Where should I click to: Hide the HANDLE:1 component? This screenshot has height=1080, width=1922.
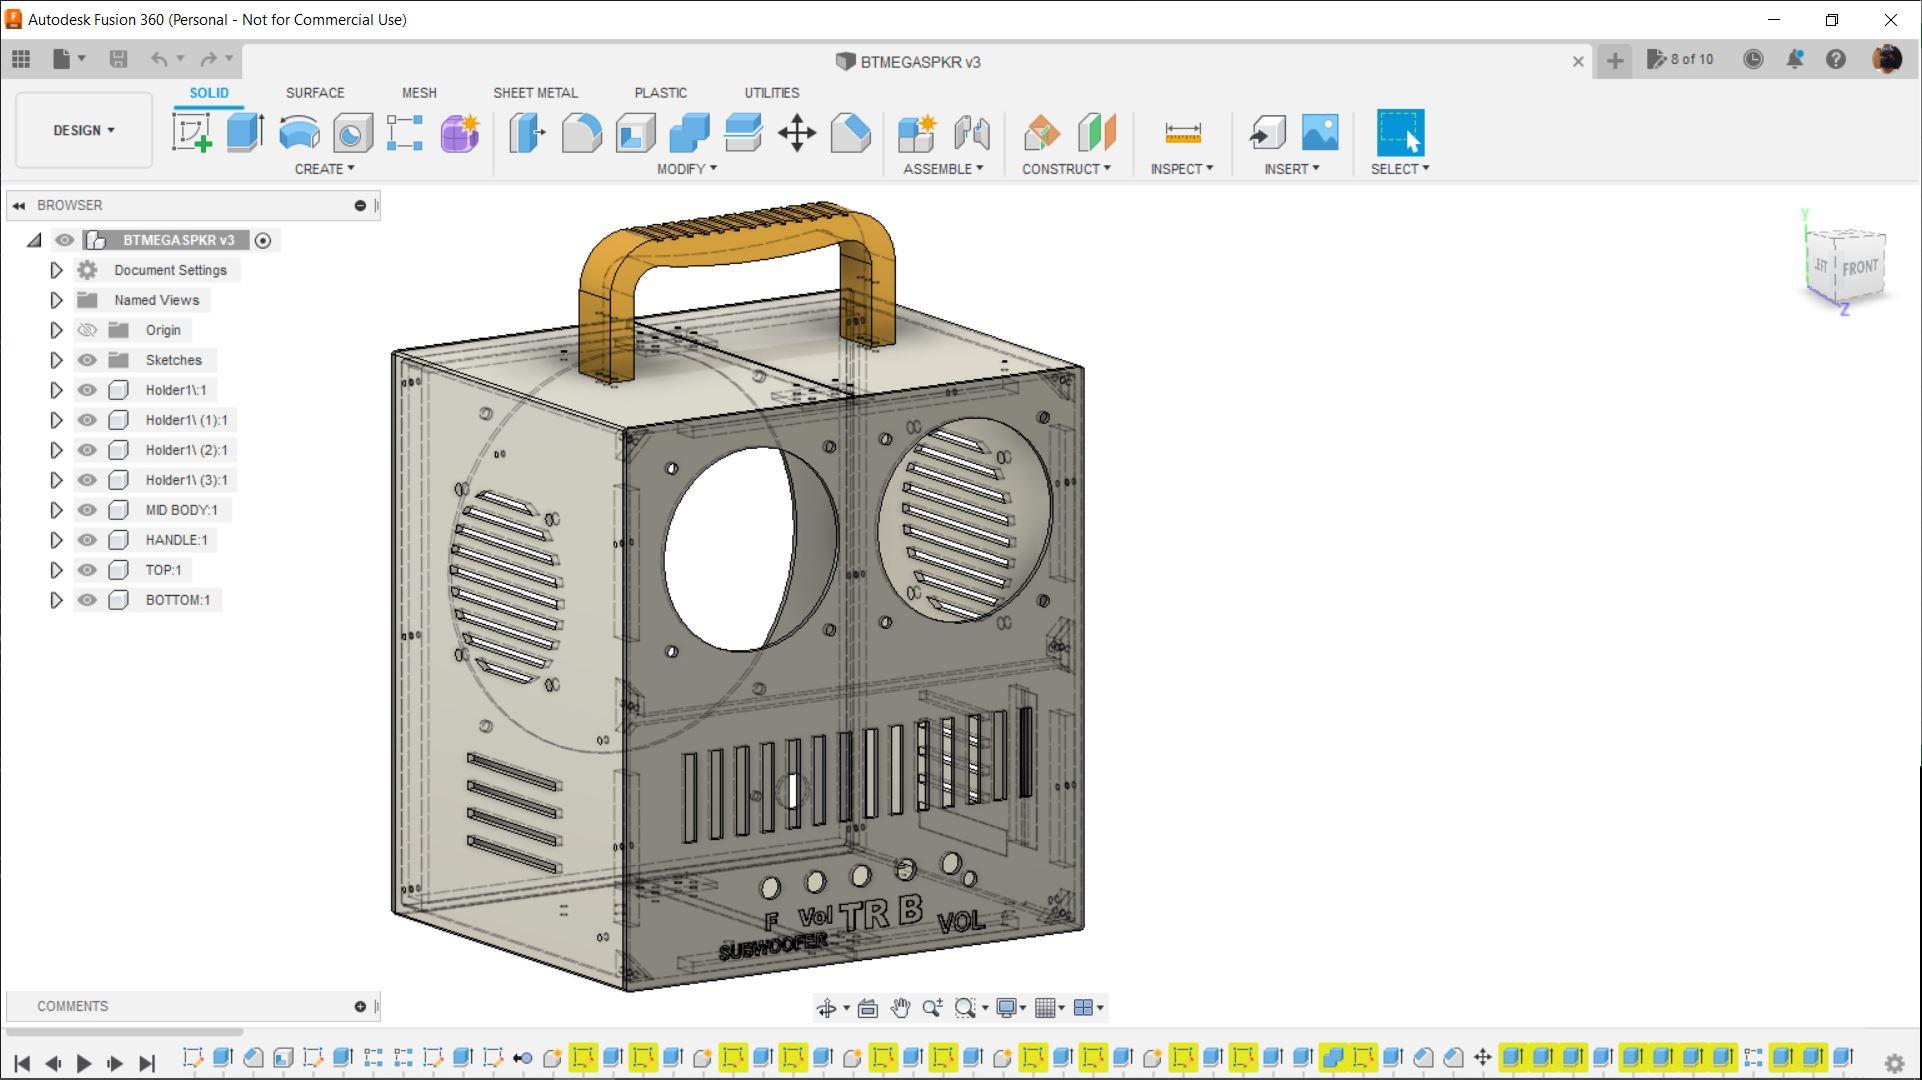tap(87, 540)
